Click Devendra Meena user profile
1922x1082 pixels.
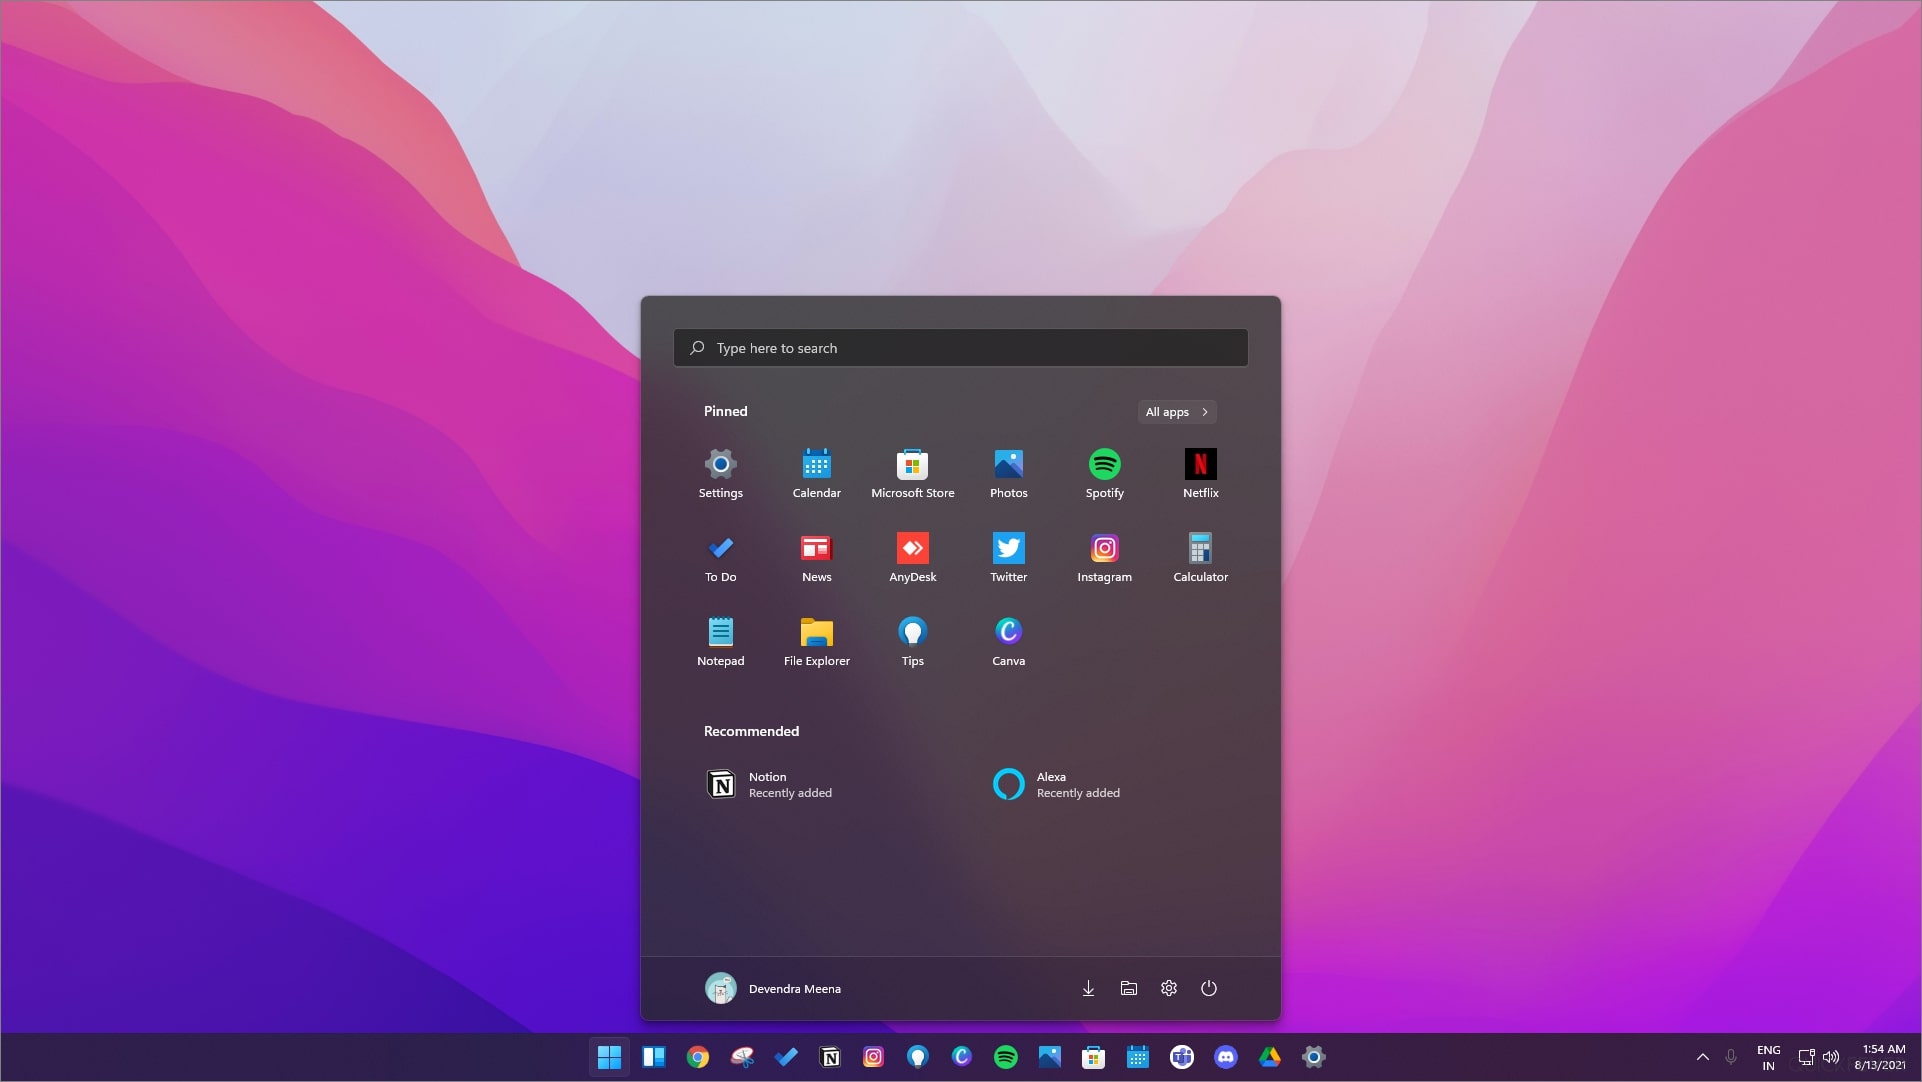[772, 988]
